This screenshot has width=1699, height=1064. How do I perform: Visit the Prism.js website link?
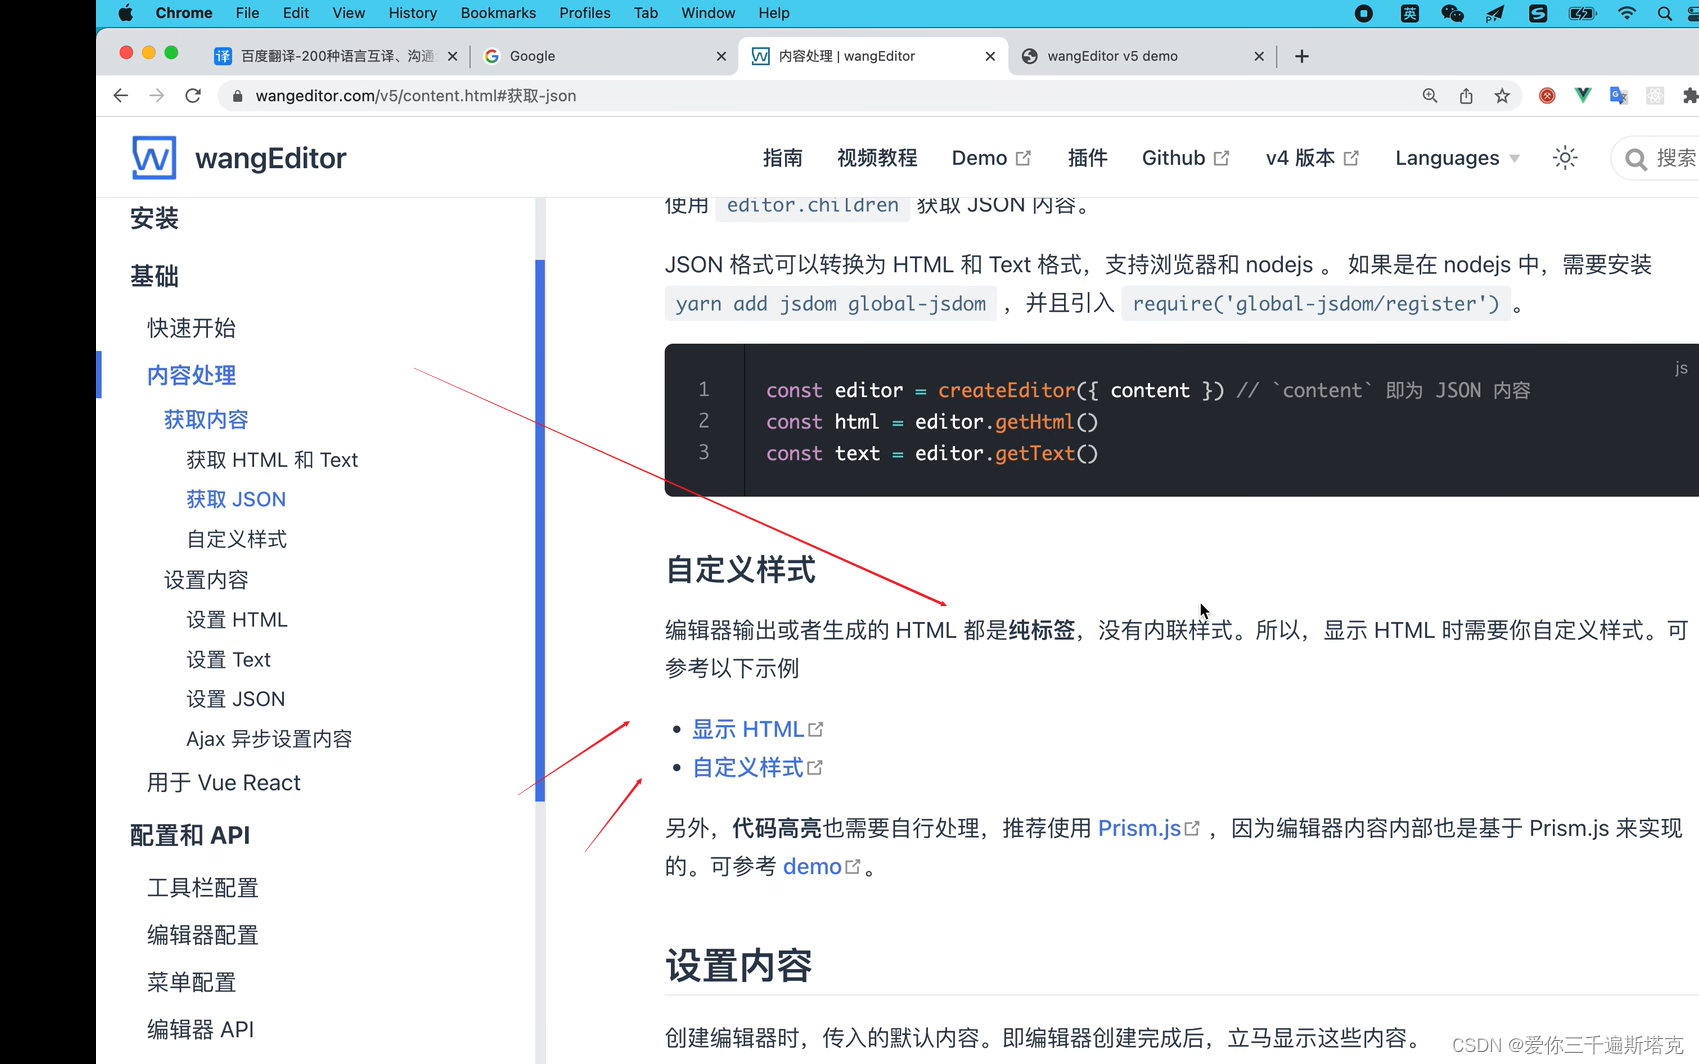click(x=1138, y=828)
